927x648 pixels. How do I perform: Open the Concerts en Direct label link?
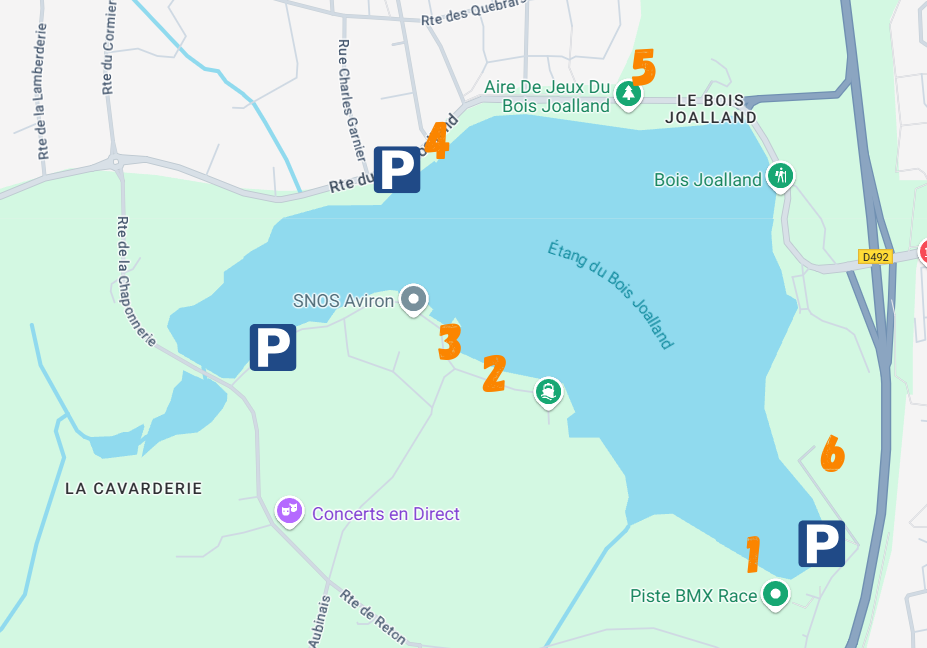[385, 514]
